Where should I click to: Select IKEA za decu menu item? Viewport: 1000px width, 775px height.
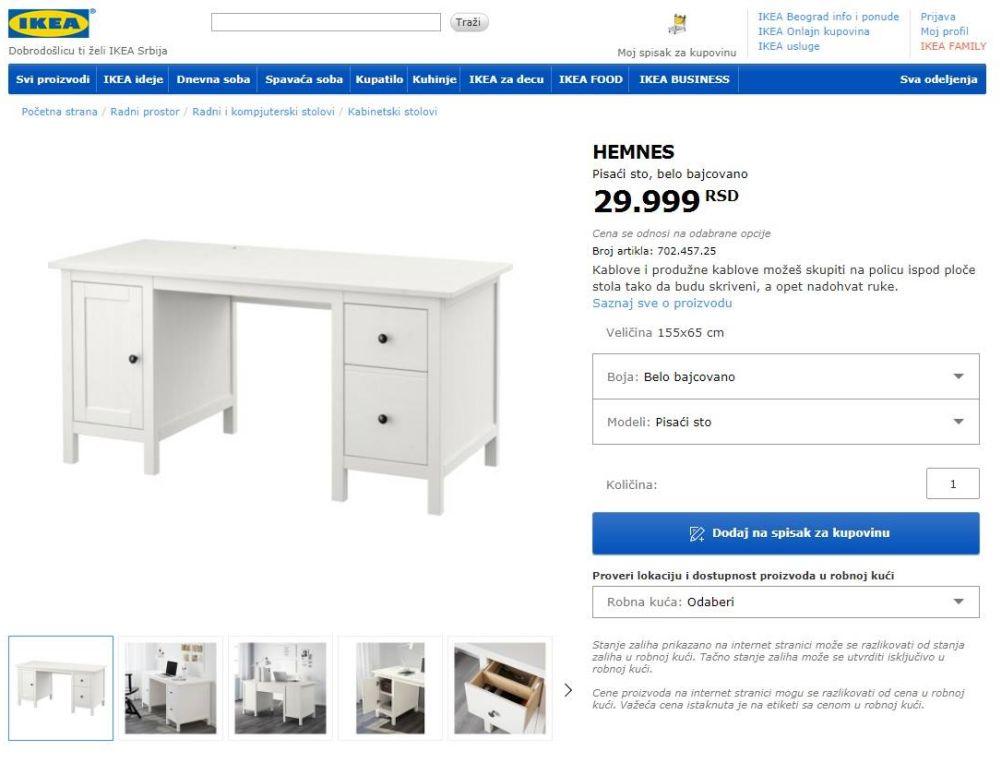pyautogui.click(x=506, y=79)
